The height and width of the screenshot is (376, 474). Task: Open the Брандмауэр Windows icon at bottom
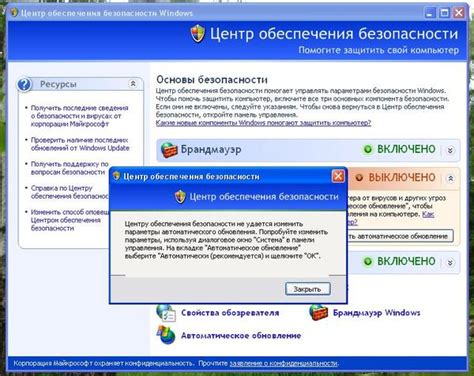(318, 312)
